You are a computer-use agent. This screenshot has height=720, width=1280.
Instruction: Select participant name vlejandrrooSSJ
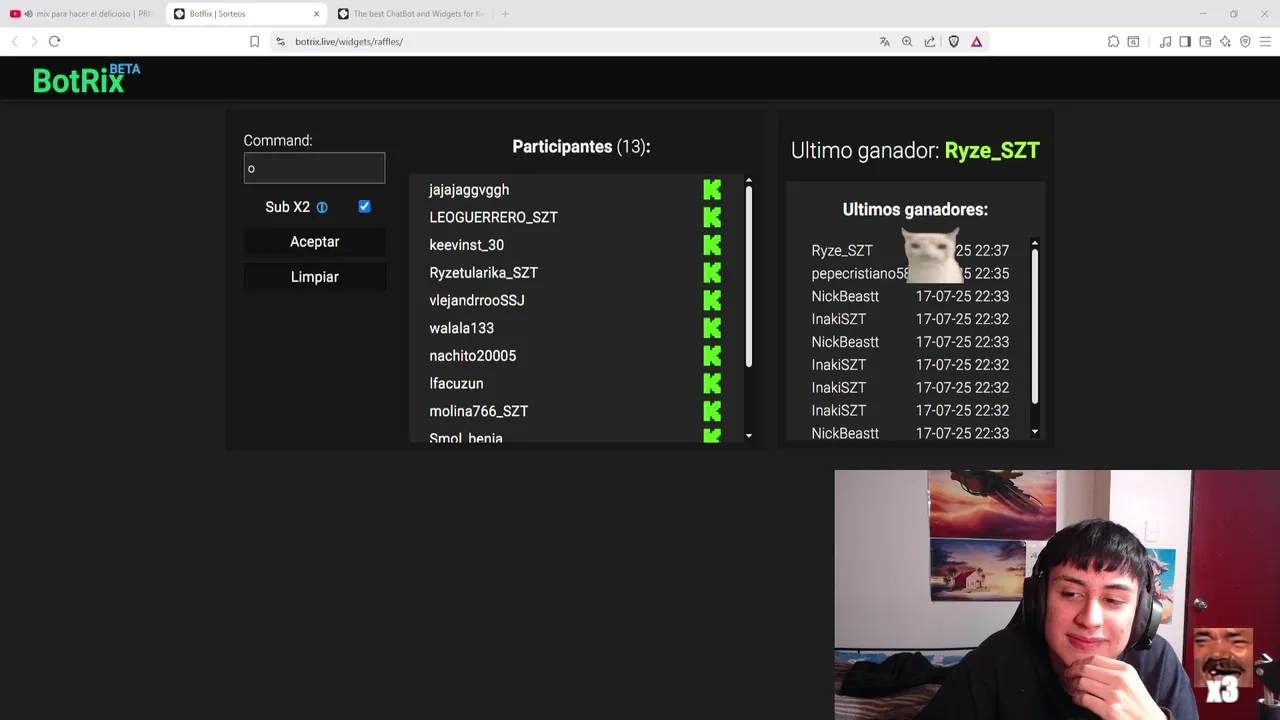pyautogui.click(x=477, y=300)
